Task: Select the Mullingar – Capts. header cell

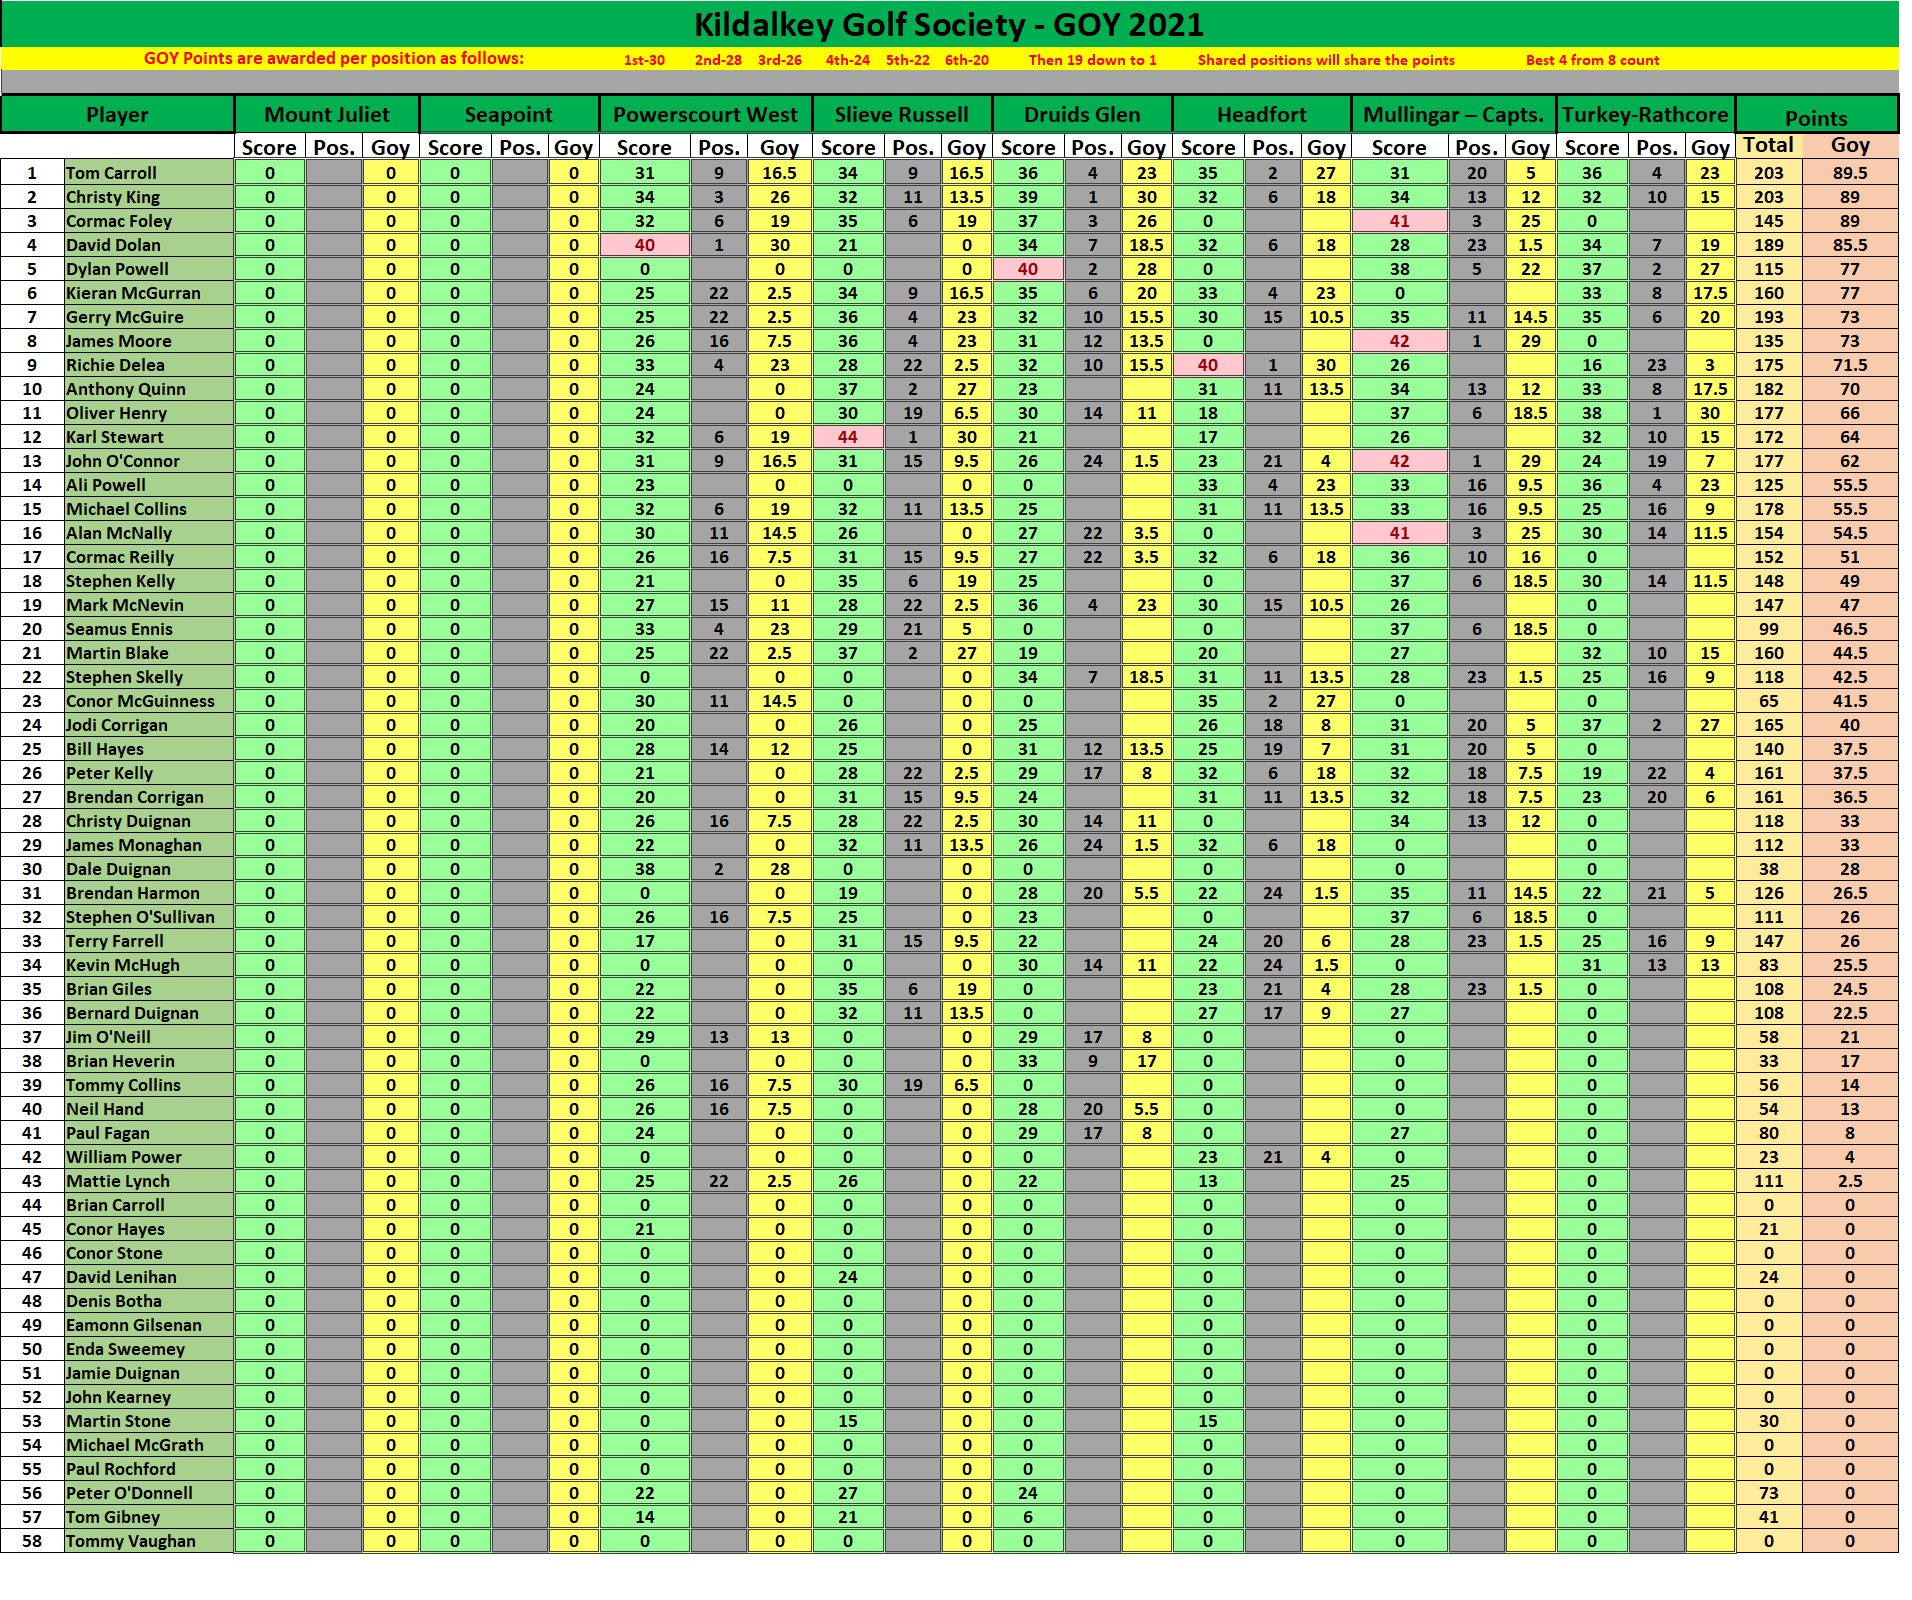Action: (x=1454, y=115)
